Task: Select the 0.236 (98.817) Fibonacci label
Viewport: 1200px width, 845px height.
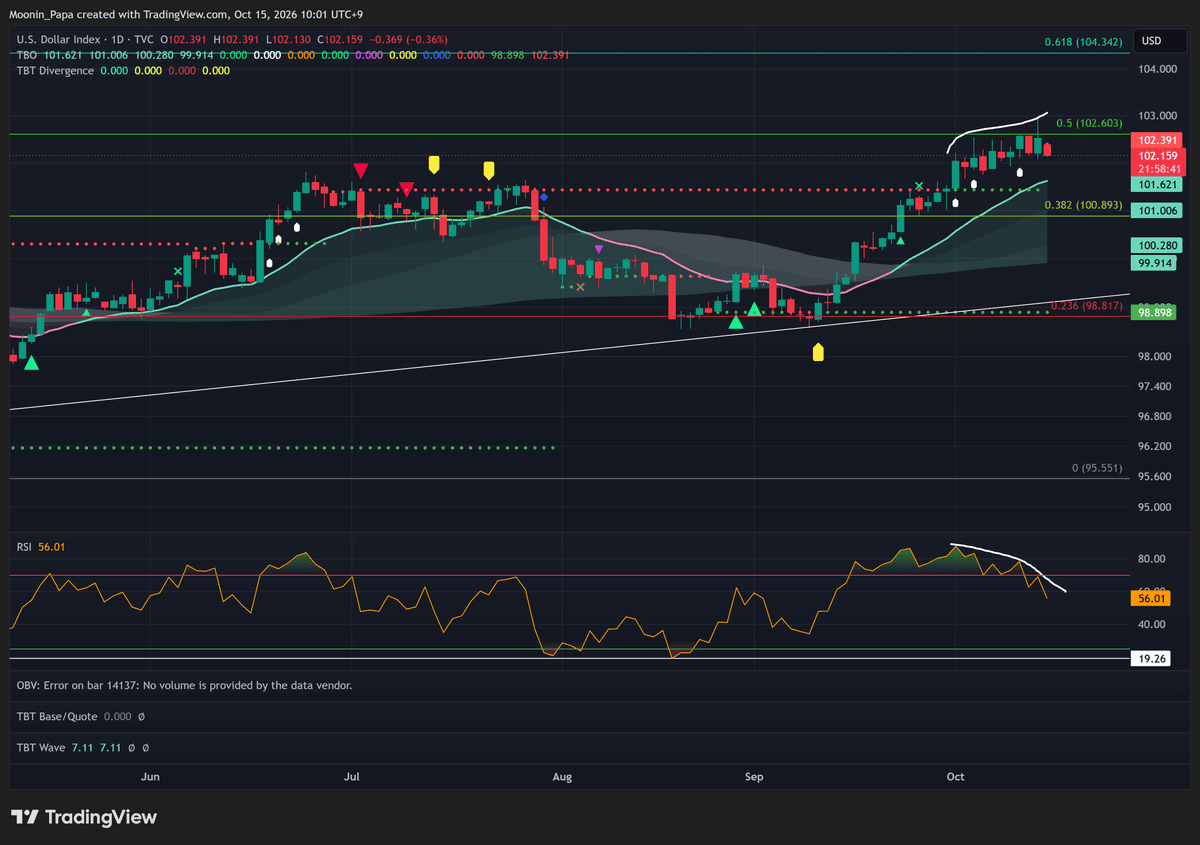Action: [x=1086, y=306]
